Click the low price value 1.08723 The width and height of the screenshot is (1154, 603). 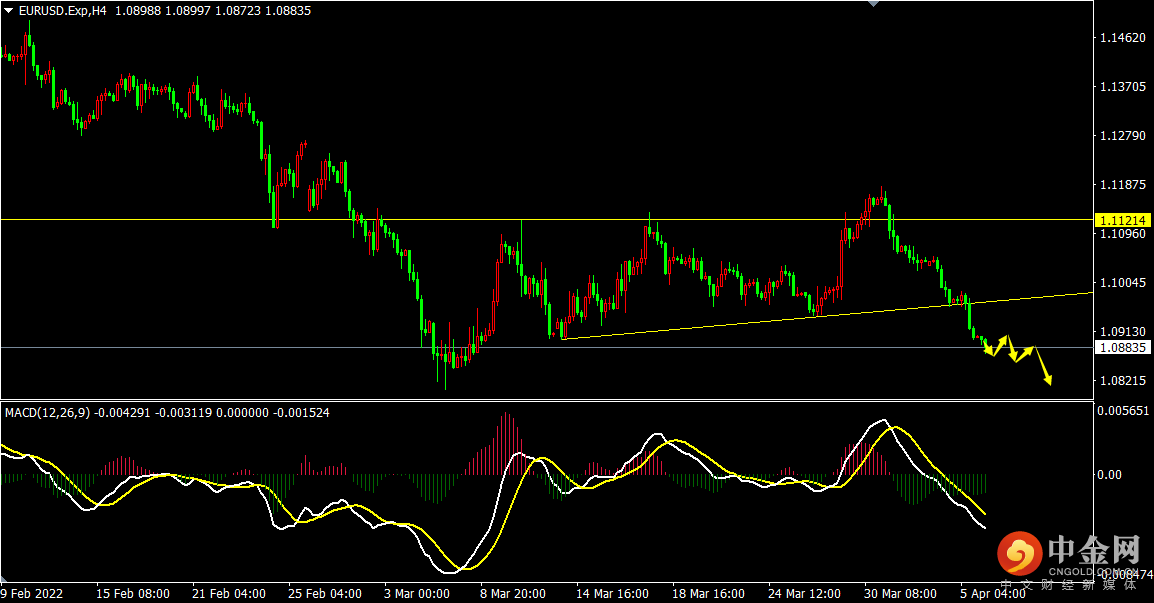(x=238, y=11)
